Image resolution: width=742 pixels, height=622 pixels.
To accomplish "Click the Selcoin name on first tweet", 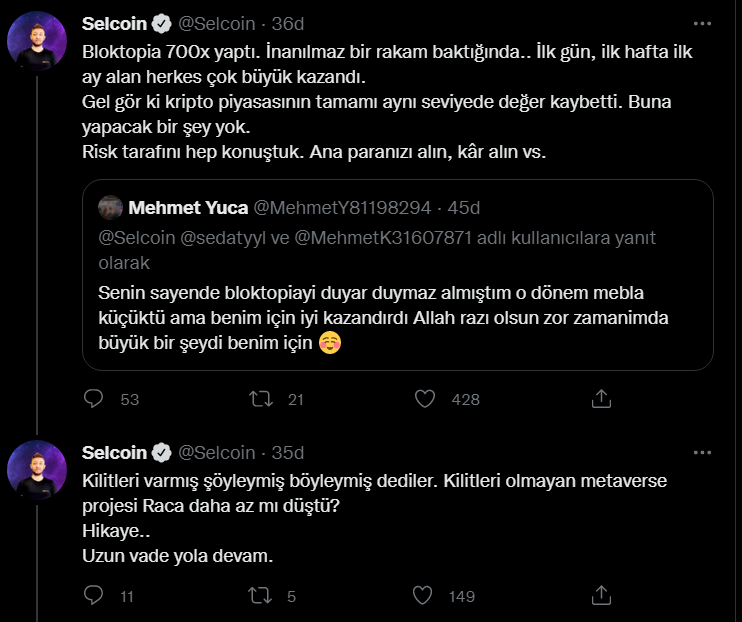I will point(114,22).
